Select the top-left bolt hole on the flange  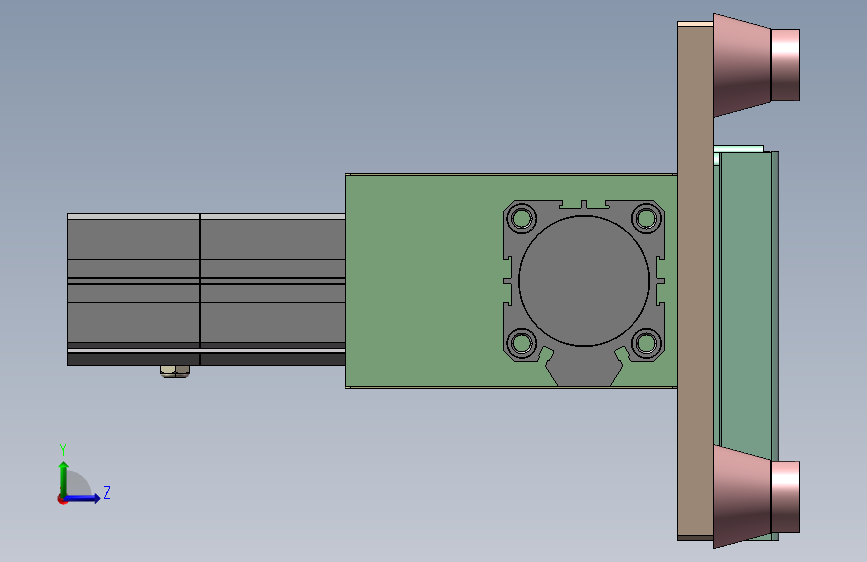click(521, 218)
